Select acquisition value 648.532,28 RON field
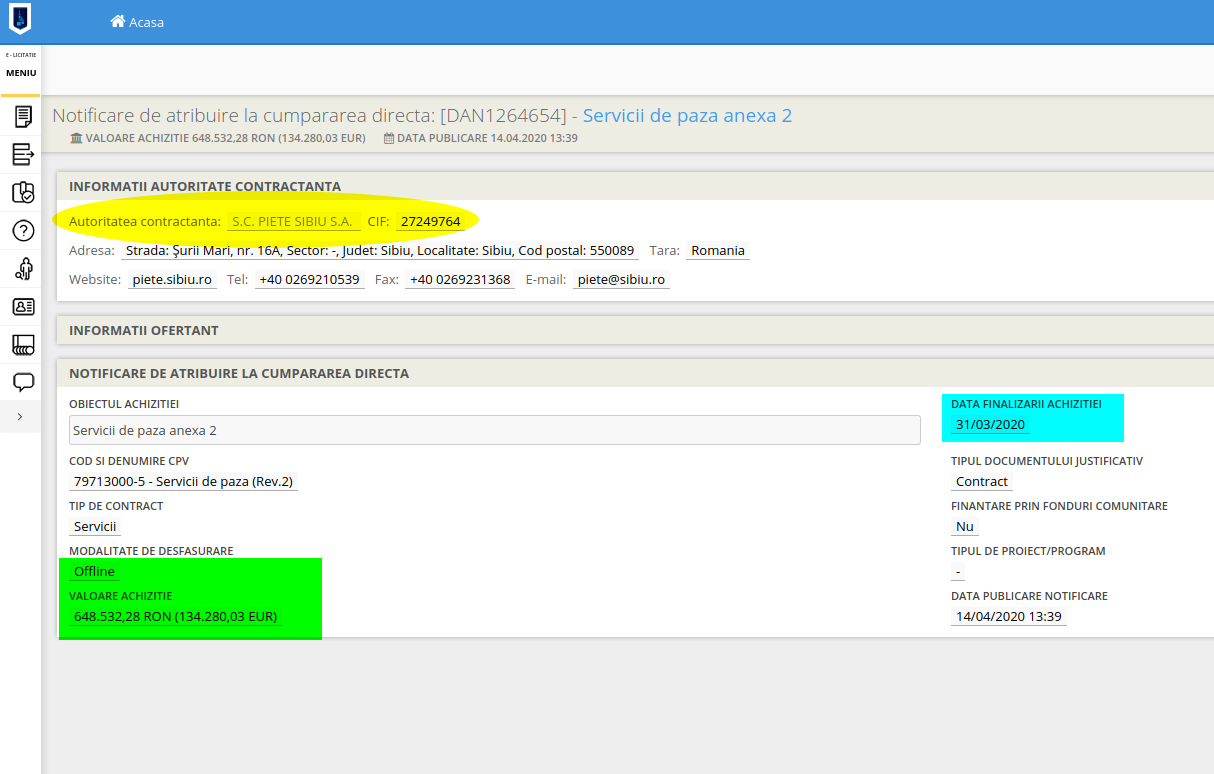Screen dimensions: 1214x774 [x=175, y=617]
